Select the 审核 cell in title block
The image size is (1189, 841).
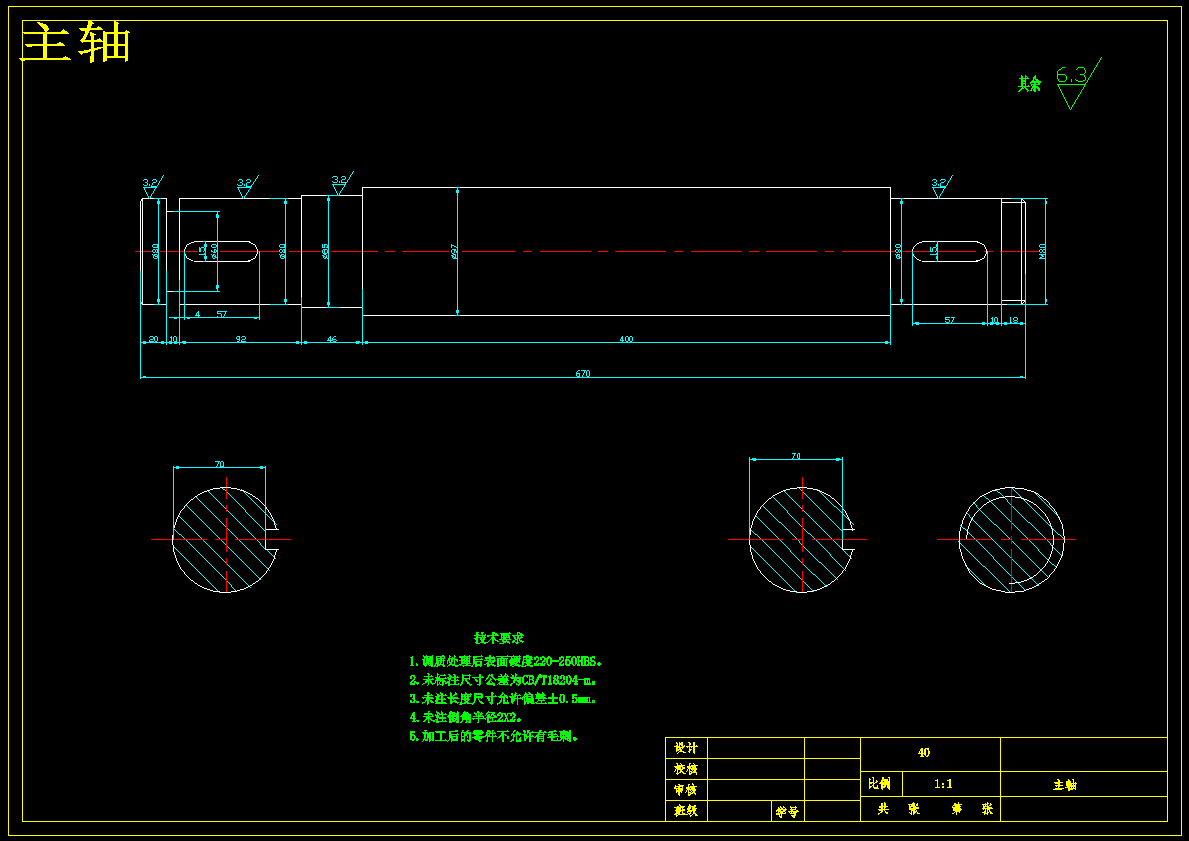point(686,789)
